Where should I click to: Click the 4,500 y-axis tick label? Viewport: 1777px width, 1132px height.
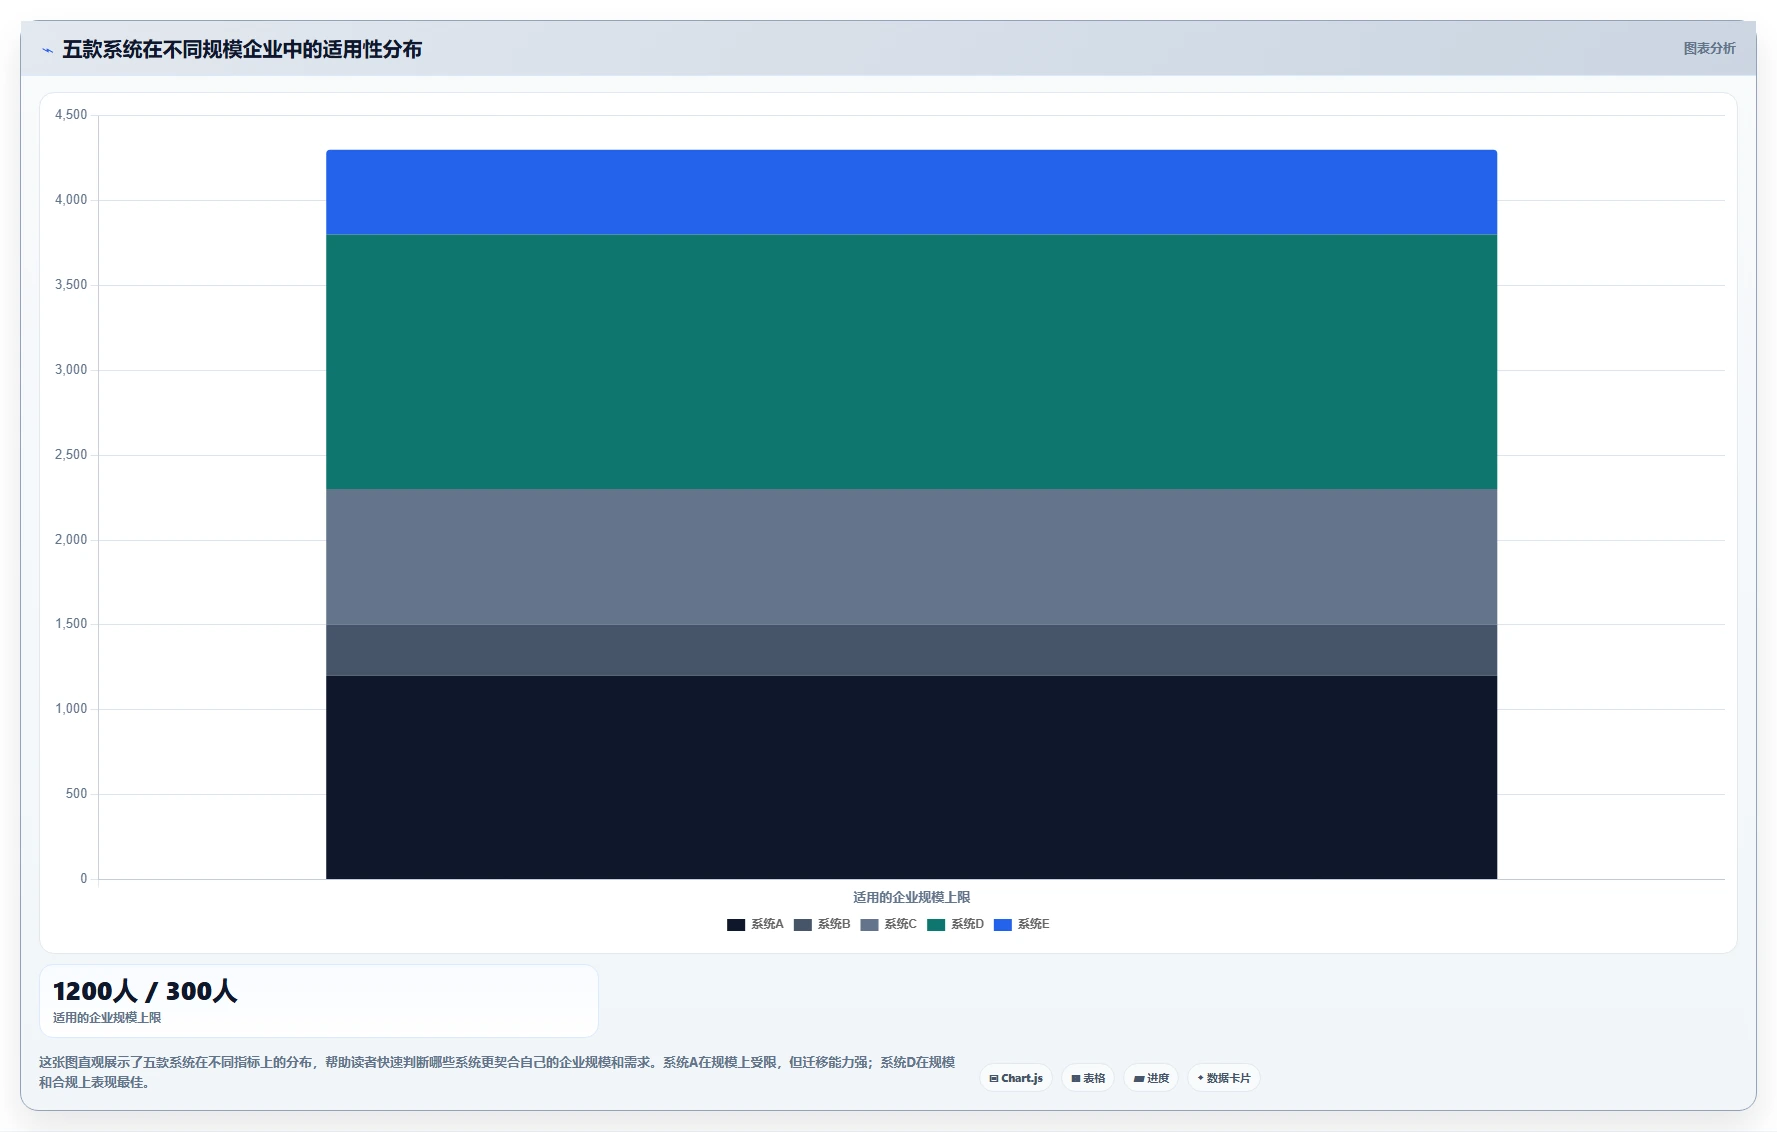[x=71, y=115]
